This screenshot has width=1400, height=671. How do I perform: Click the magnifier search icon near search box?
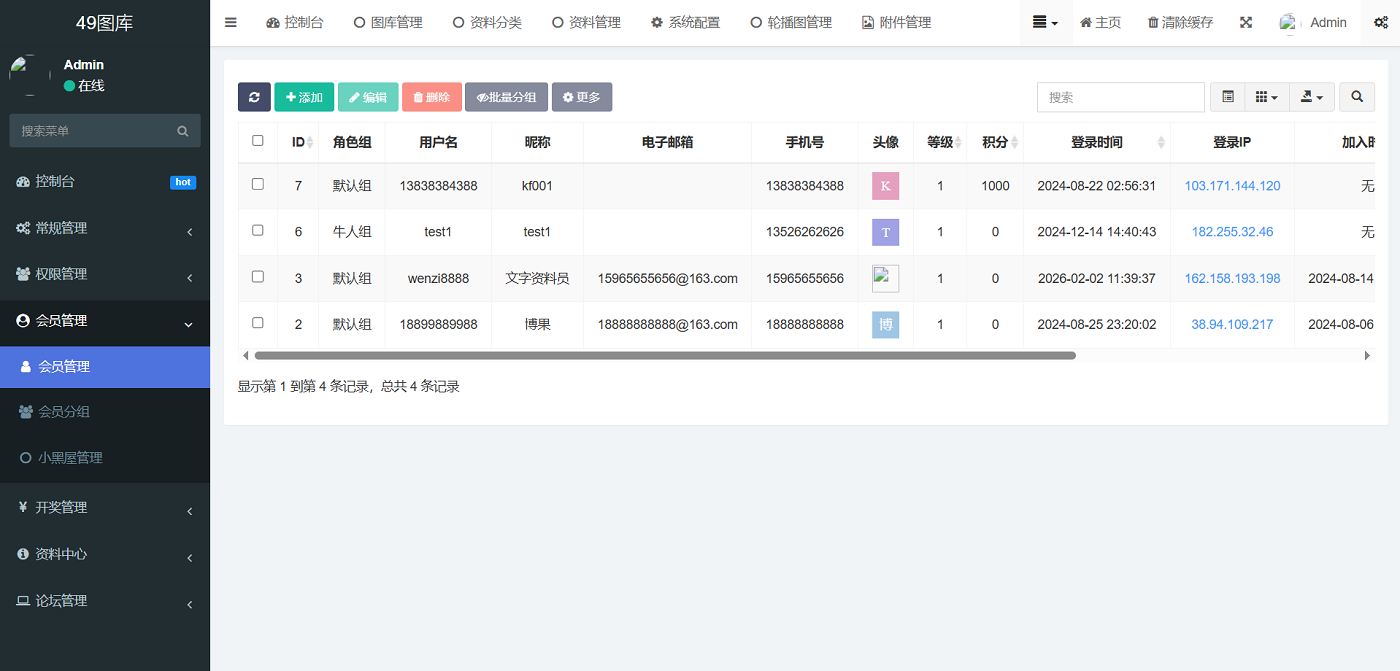1356,97
